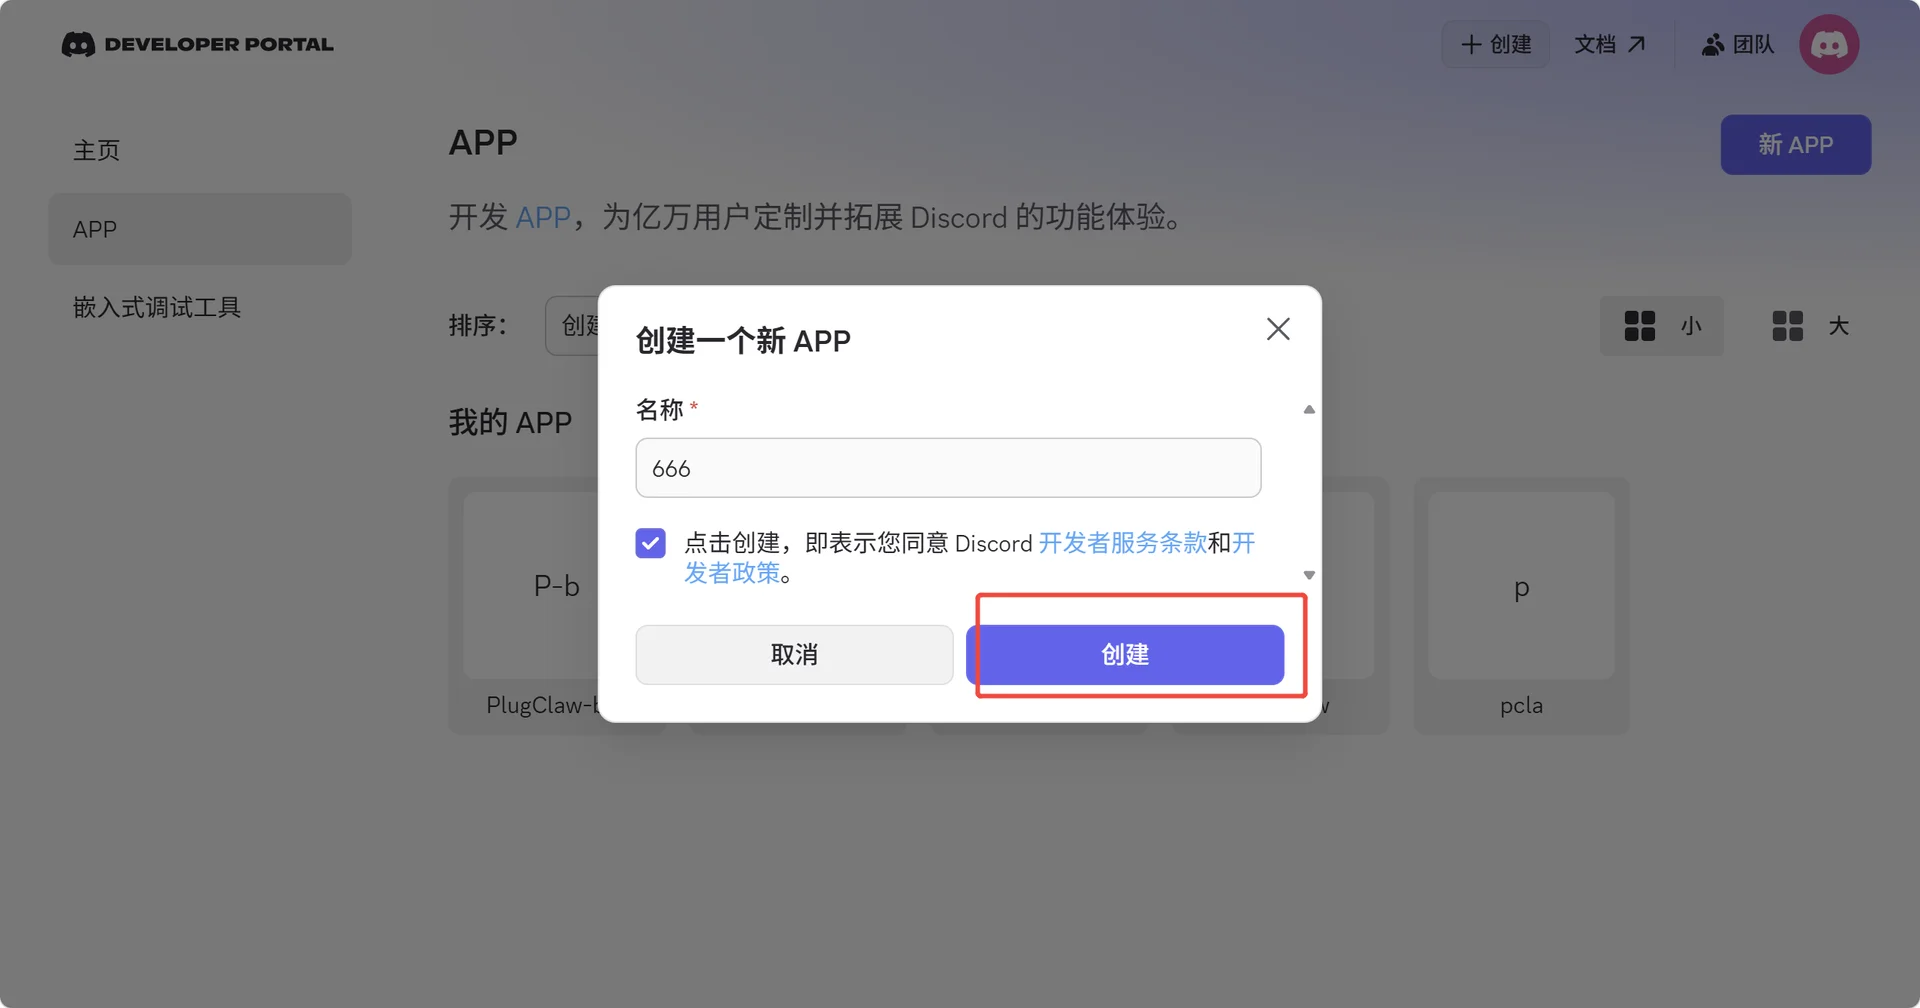Image resolution: width=1920 pixels, height=1008 pixels.
Task: Open the 发者政策 link
Action: click(x=732, y=573)
